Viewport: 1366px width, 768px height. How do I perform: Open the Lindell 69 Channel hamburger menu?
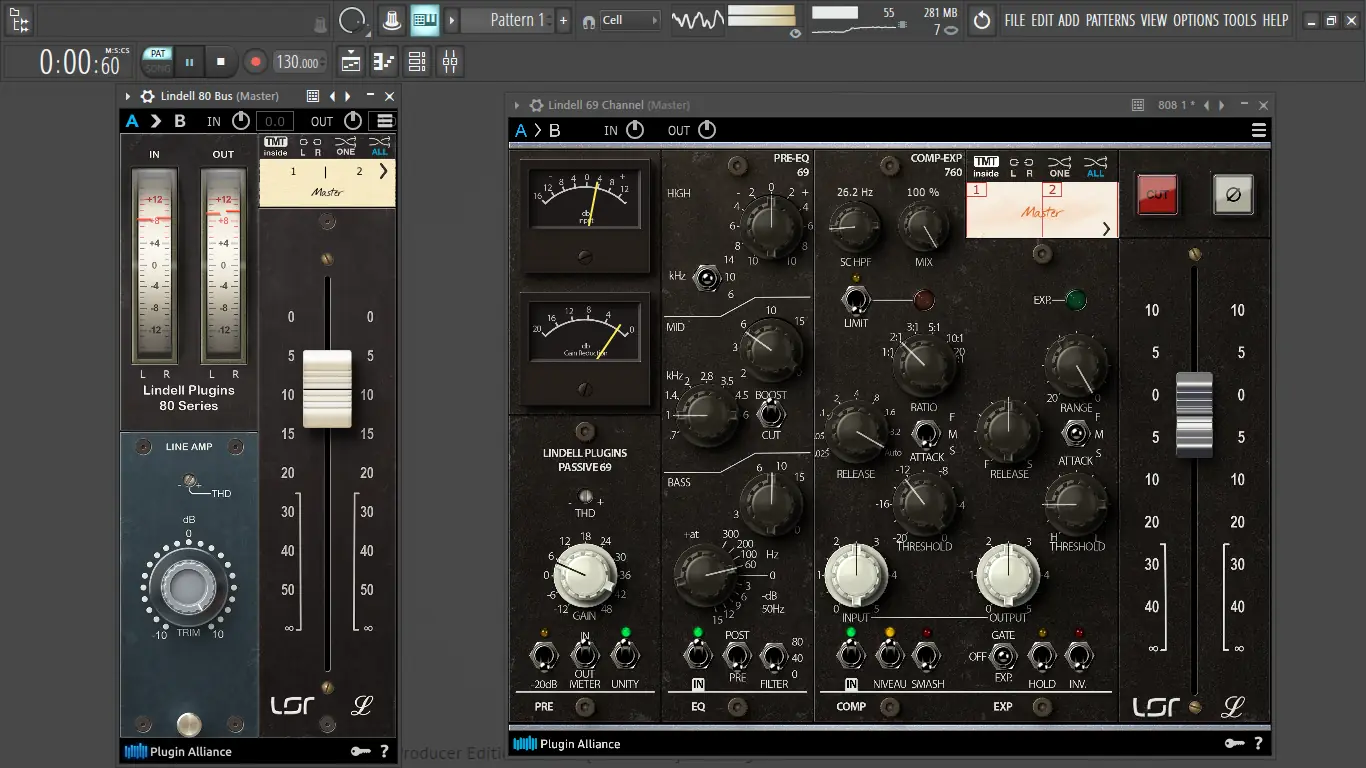click(1258, 130)
